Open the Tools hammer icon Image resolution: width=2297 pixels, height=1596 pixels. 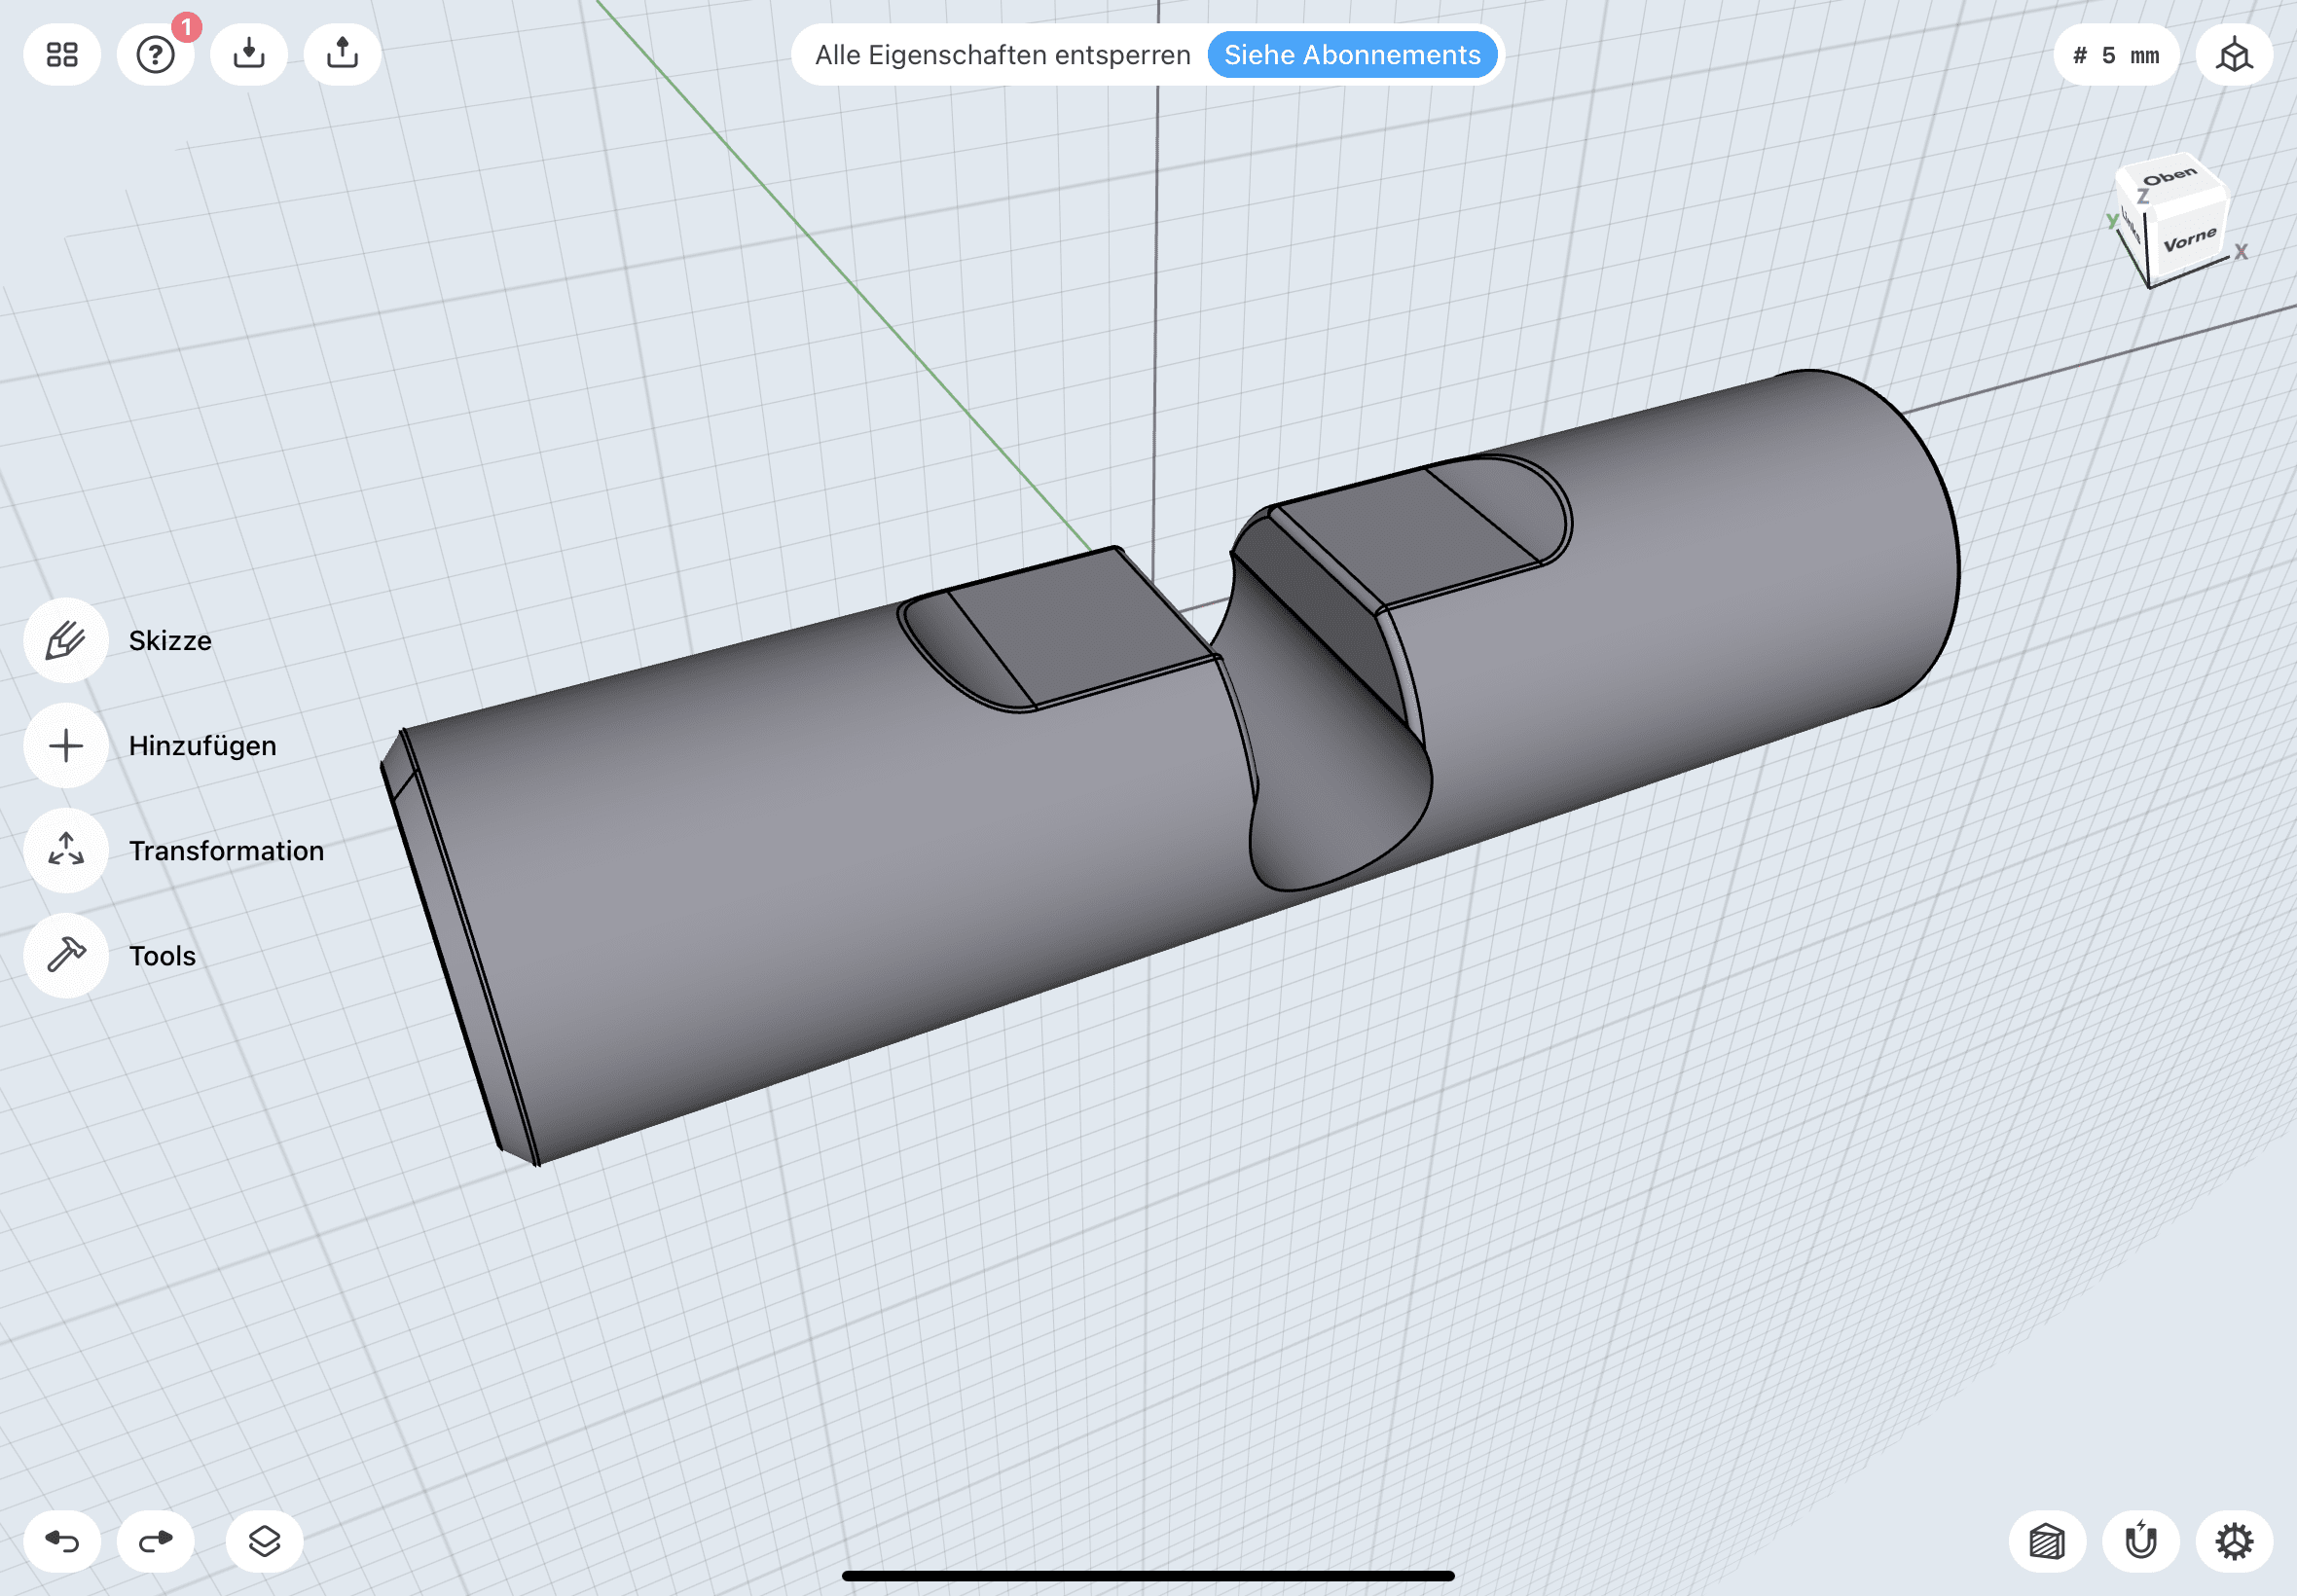click(66, 955)
